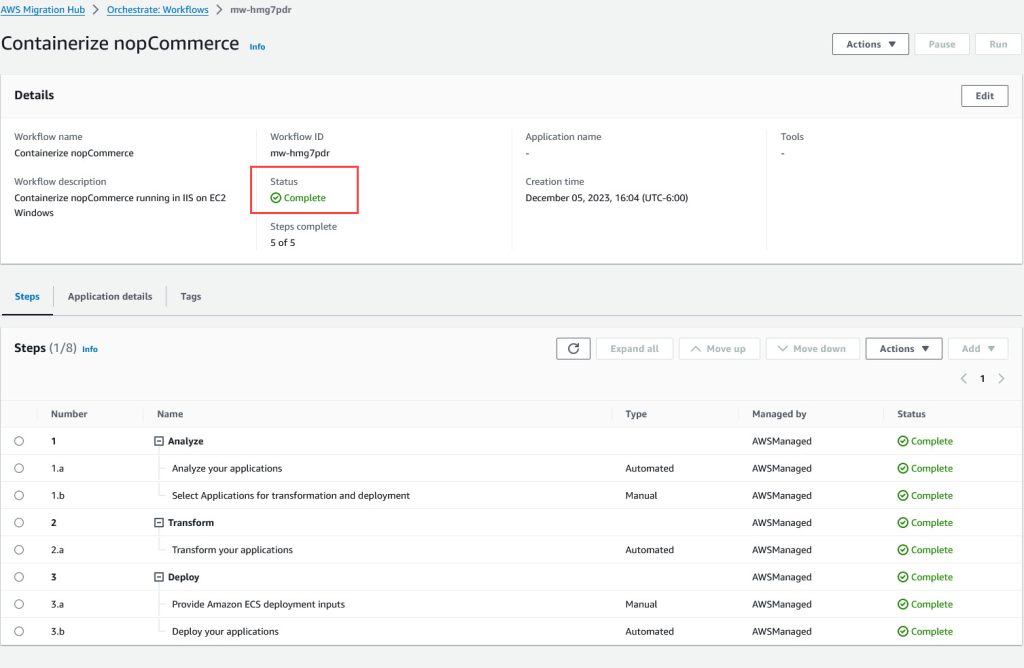Click 'Select Applications for transformation and deployment' row
This screenshot has height=668, width=1024.
pyautogui.click(x=511, y=496)
